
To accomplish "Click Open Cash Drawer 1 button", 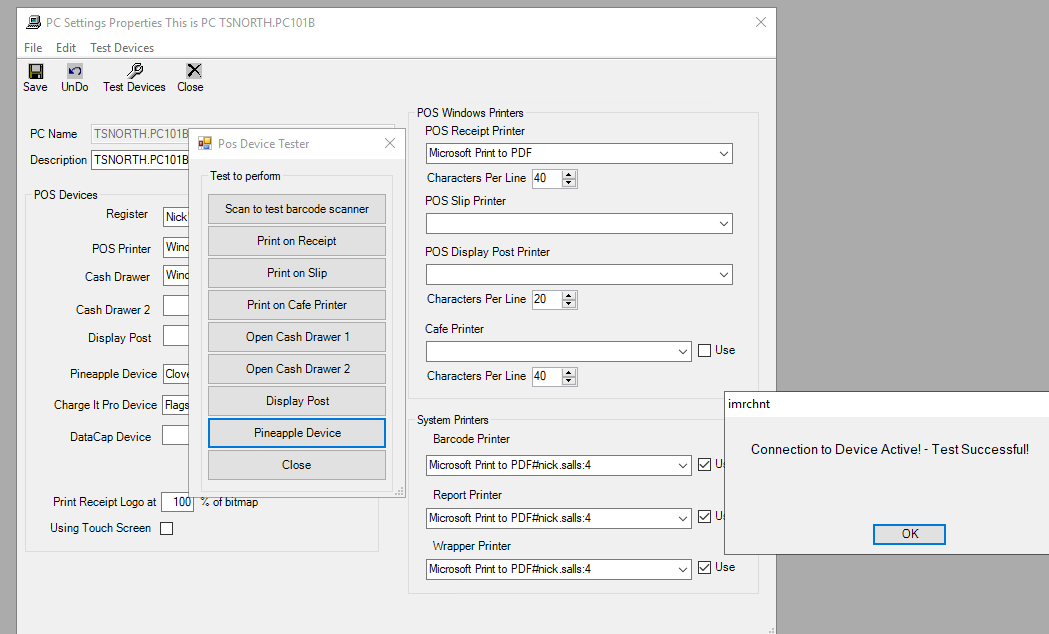I will point(297,337).
